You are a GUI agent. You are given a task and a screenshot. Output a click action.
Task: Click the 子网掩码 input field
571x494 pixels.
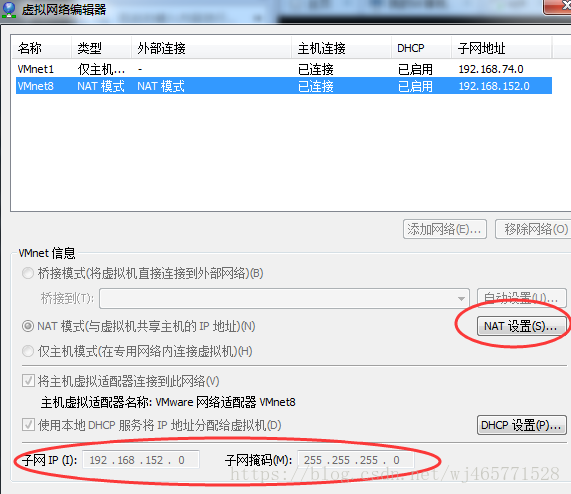[355, 460]
